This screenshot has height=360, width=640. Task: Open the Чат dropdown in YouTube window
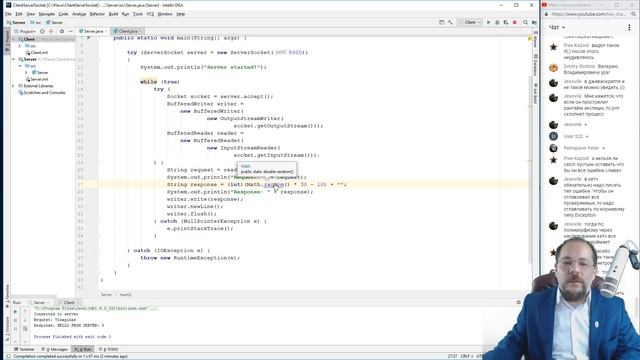[557, 27]
